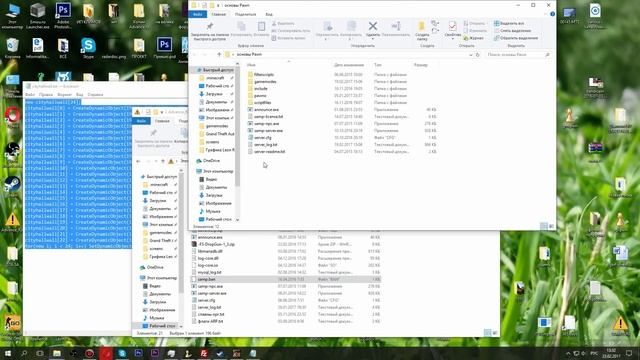
Task: Select OneDrive in основы Pawn navigation pane
Action: coord(211,161)
